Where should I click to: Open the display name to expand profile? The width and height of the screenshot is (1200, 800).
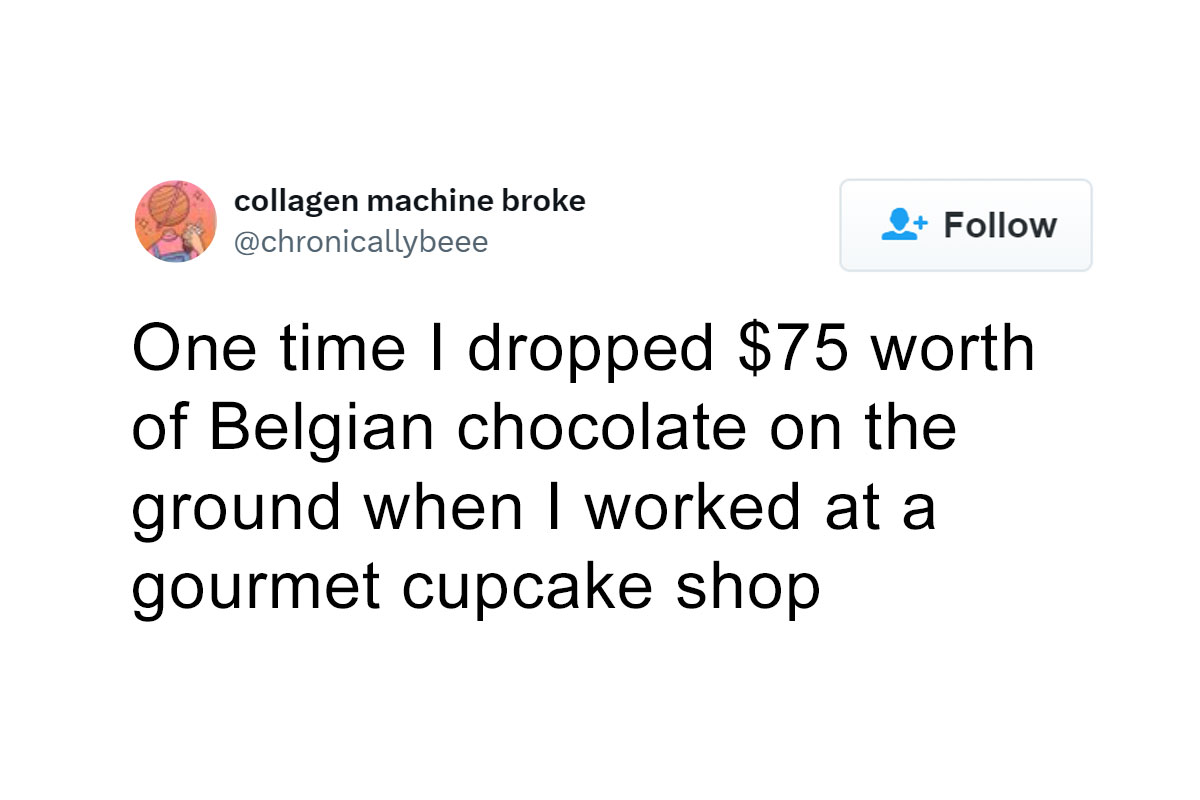[x=411, y=200]
